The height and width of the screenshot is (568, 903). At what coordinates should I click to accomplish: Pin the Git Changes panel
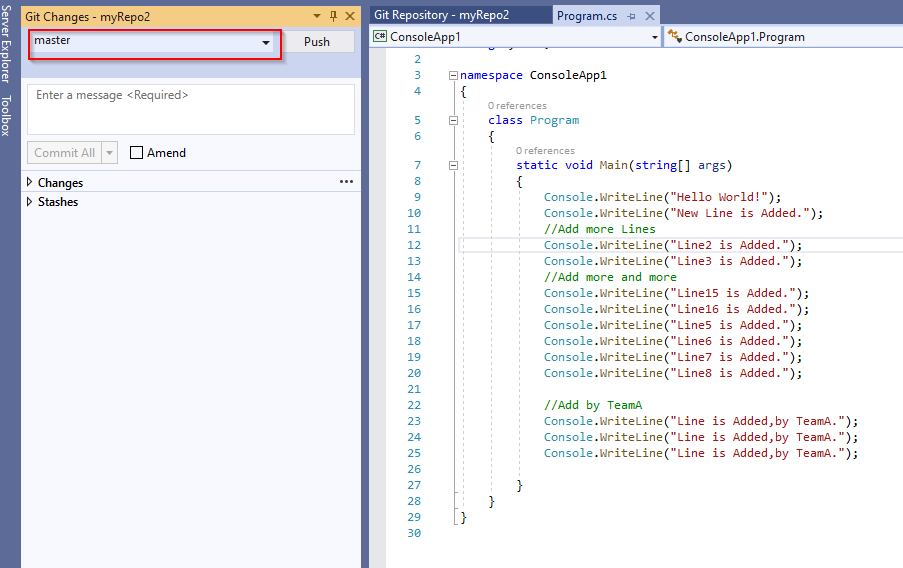[x=333, y=16]
